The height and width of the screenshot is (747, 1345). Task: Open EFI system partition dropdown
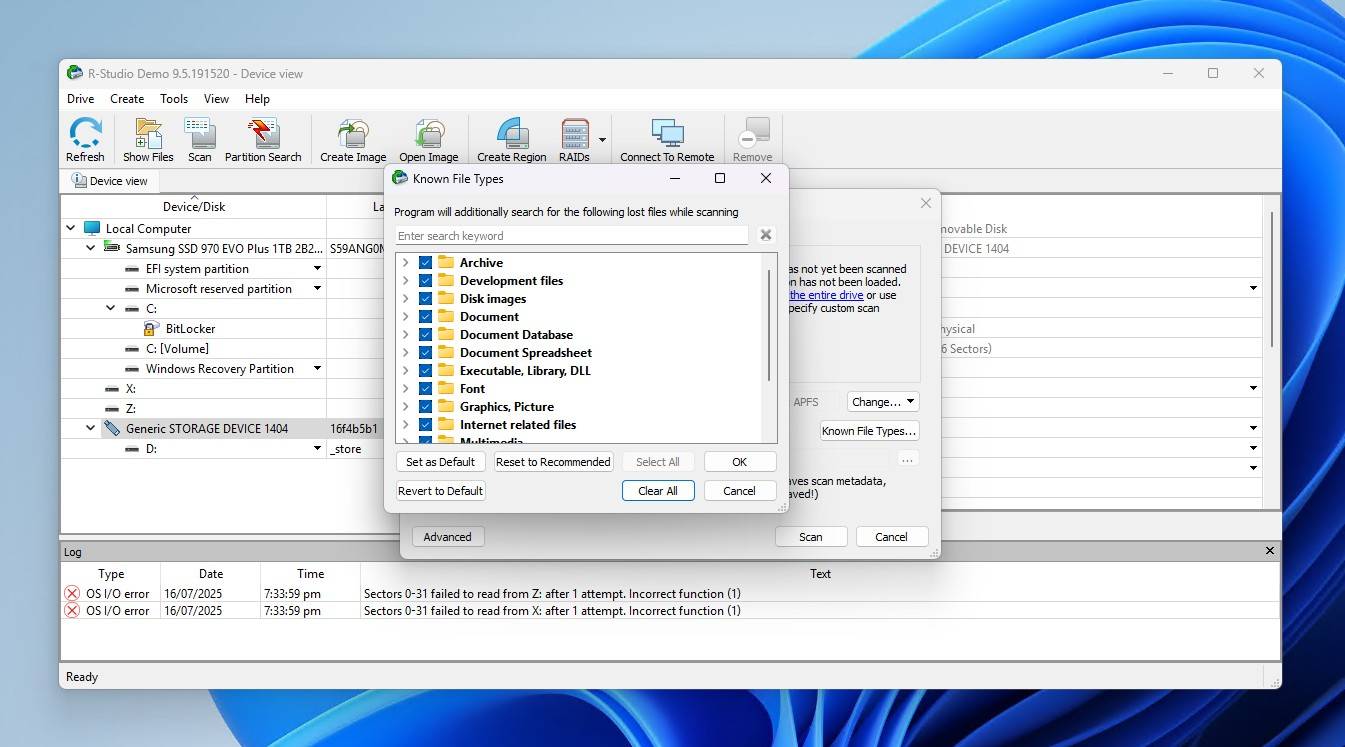(x=317, y=268)
